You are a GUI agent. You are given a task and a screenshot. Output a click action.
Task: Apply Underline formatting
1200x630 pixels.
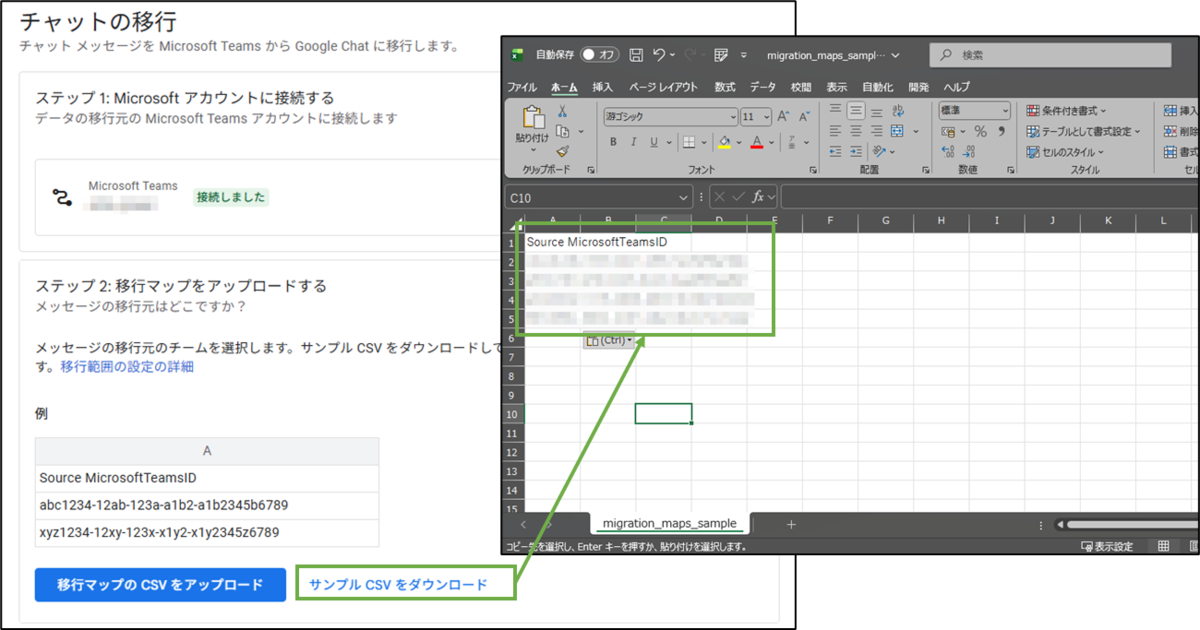[655, 142]
